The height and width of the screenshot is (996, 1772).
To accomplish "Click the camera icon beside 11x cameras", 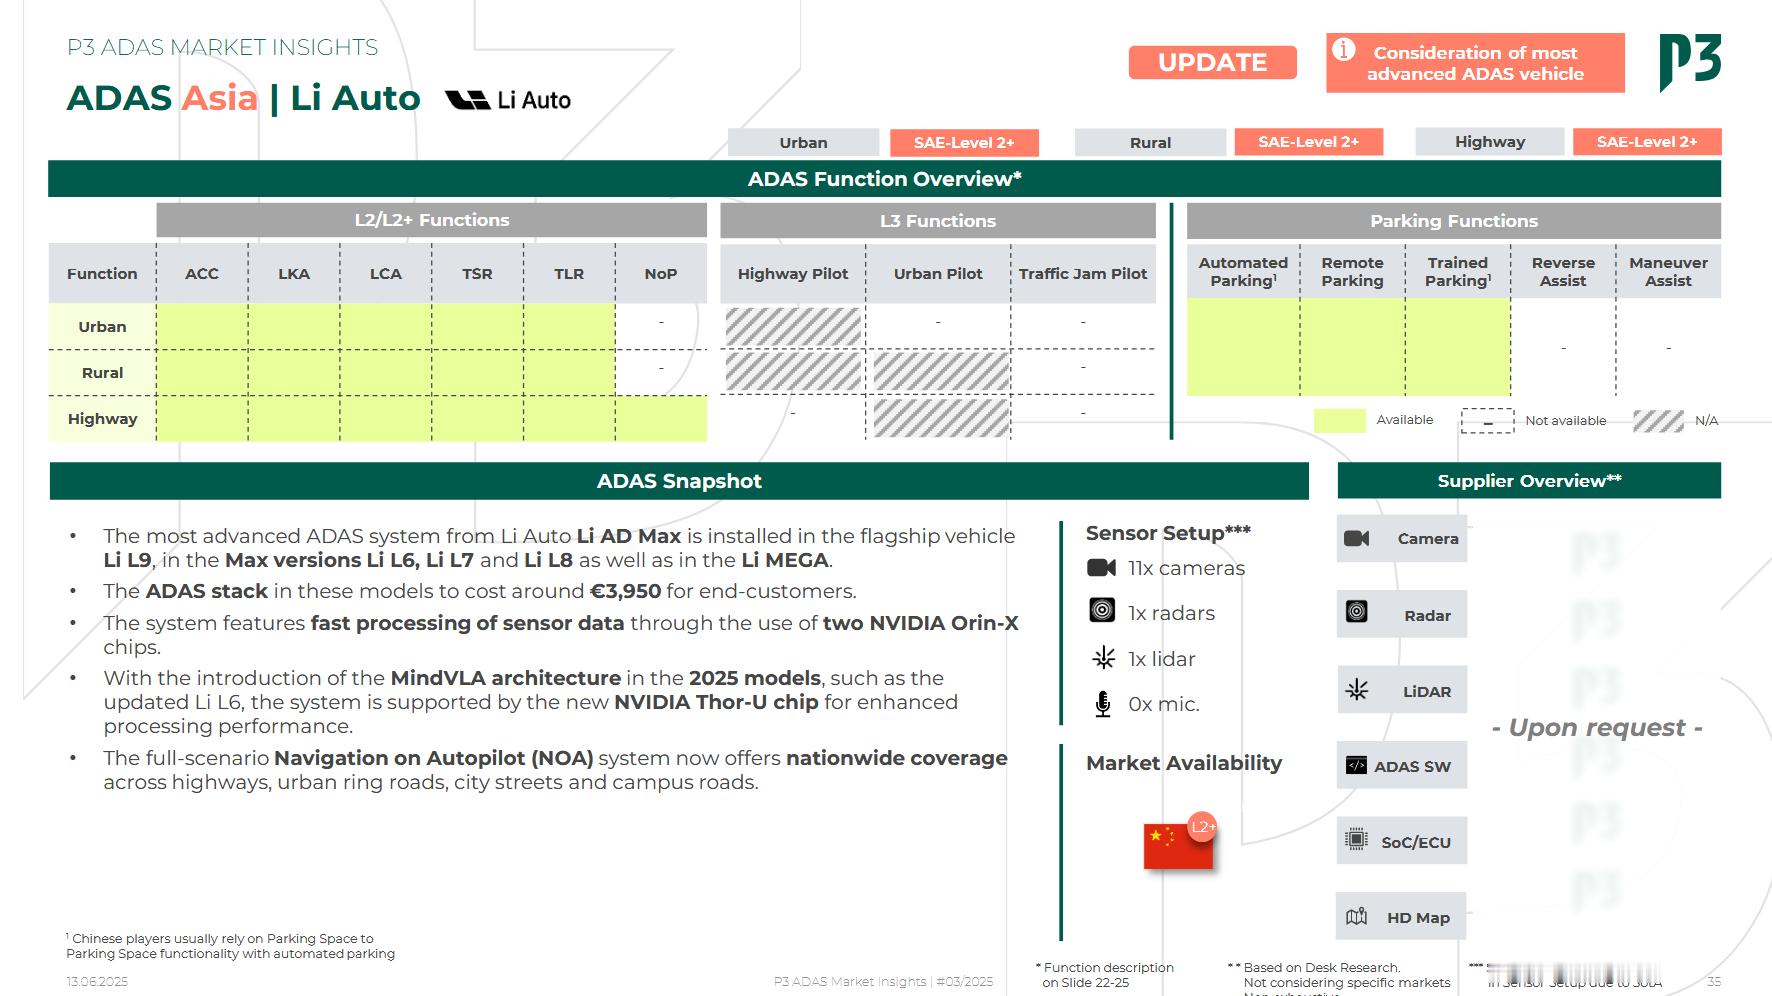I will (1101, 568).
